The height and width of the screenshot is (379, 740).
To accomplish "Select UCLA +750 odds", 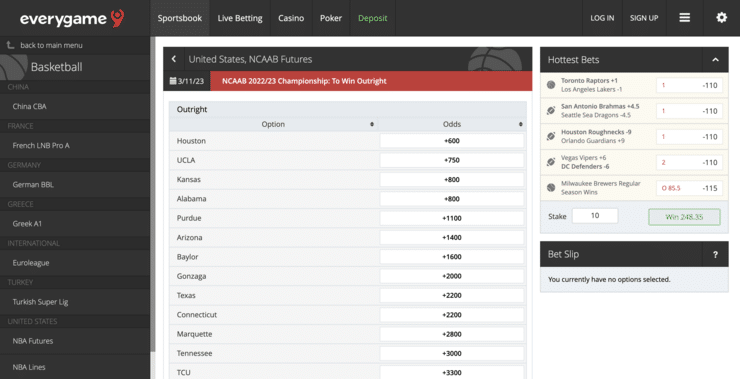I will (452, 160).
